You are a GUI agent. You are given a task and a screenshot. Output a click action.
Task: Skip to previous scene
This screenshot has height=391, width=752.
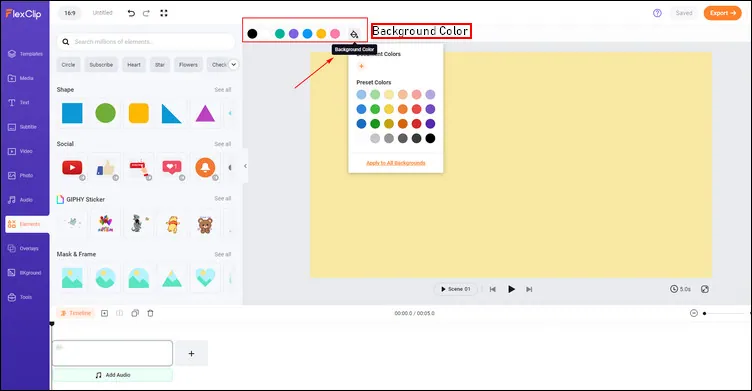[x=493, y=289]
